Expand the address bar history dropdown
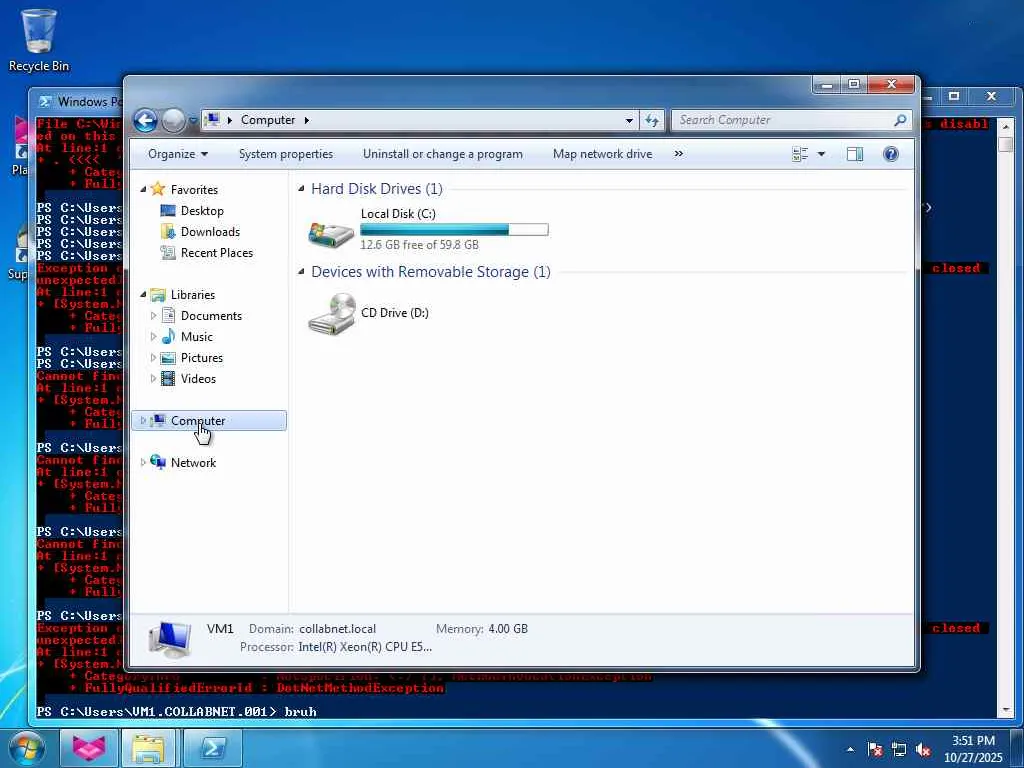 click(629, 120)
